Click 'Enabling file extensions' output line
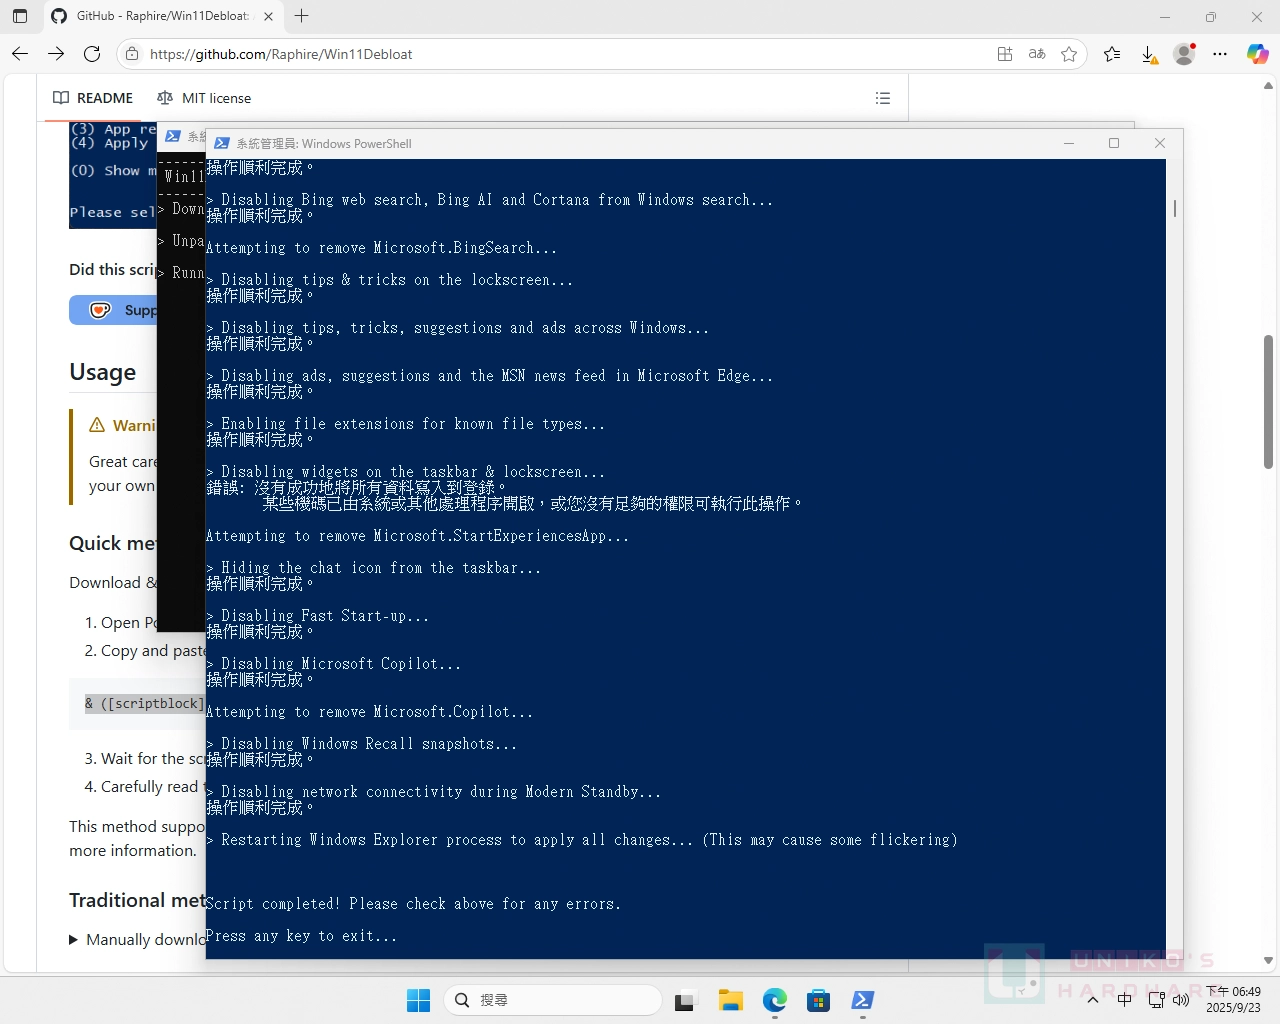 (406, 424)
